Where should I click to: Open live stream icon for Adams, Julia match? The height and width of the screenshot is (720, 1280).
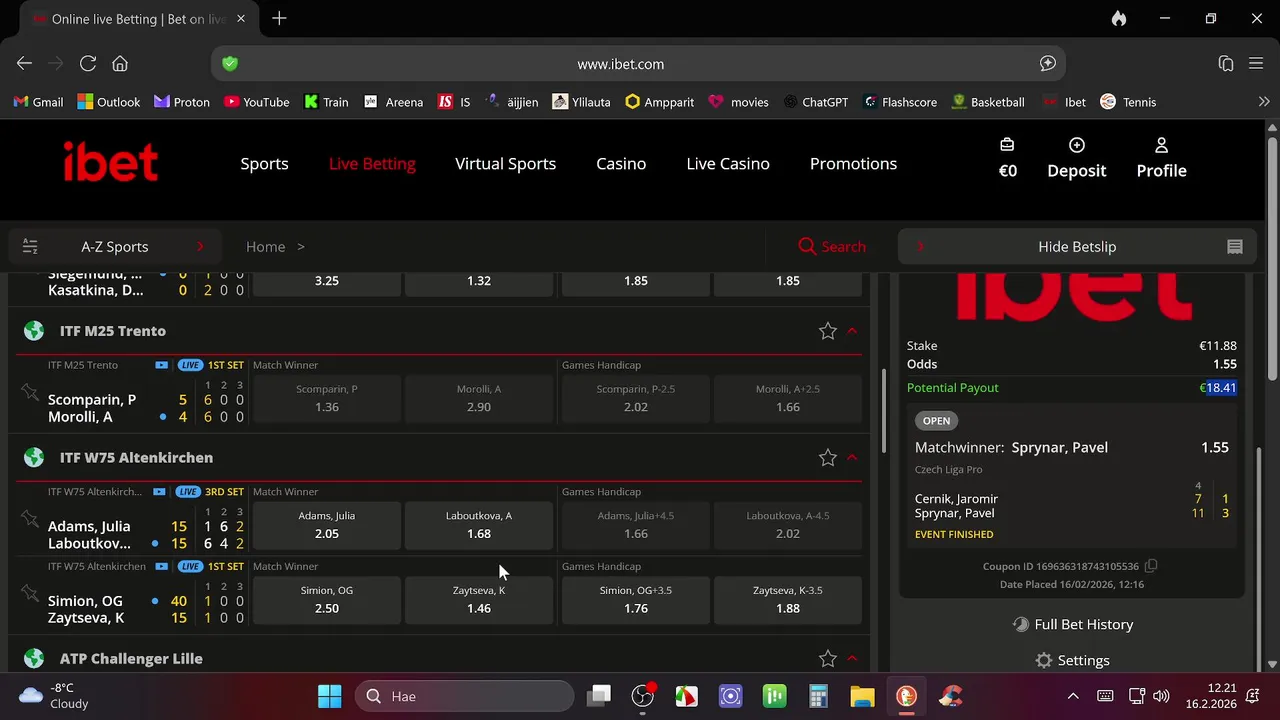160,492
